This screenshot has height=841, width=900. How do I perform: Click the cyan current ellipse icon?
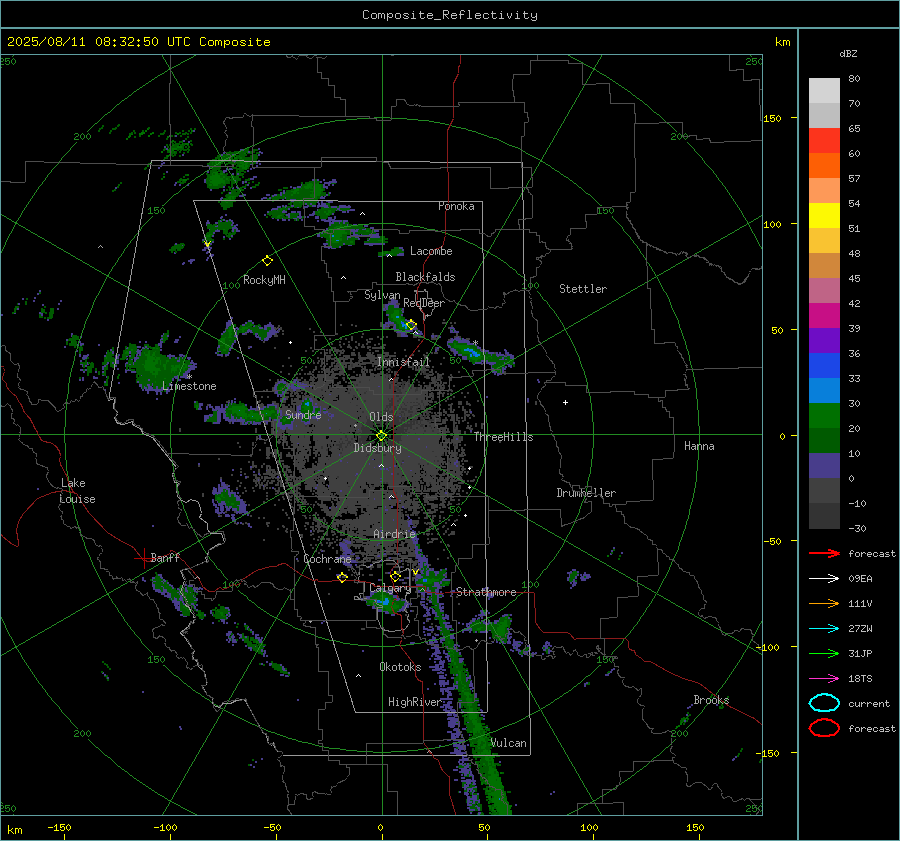pos(824,703)
